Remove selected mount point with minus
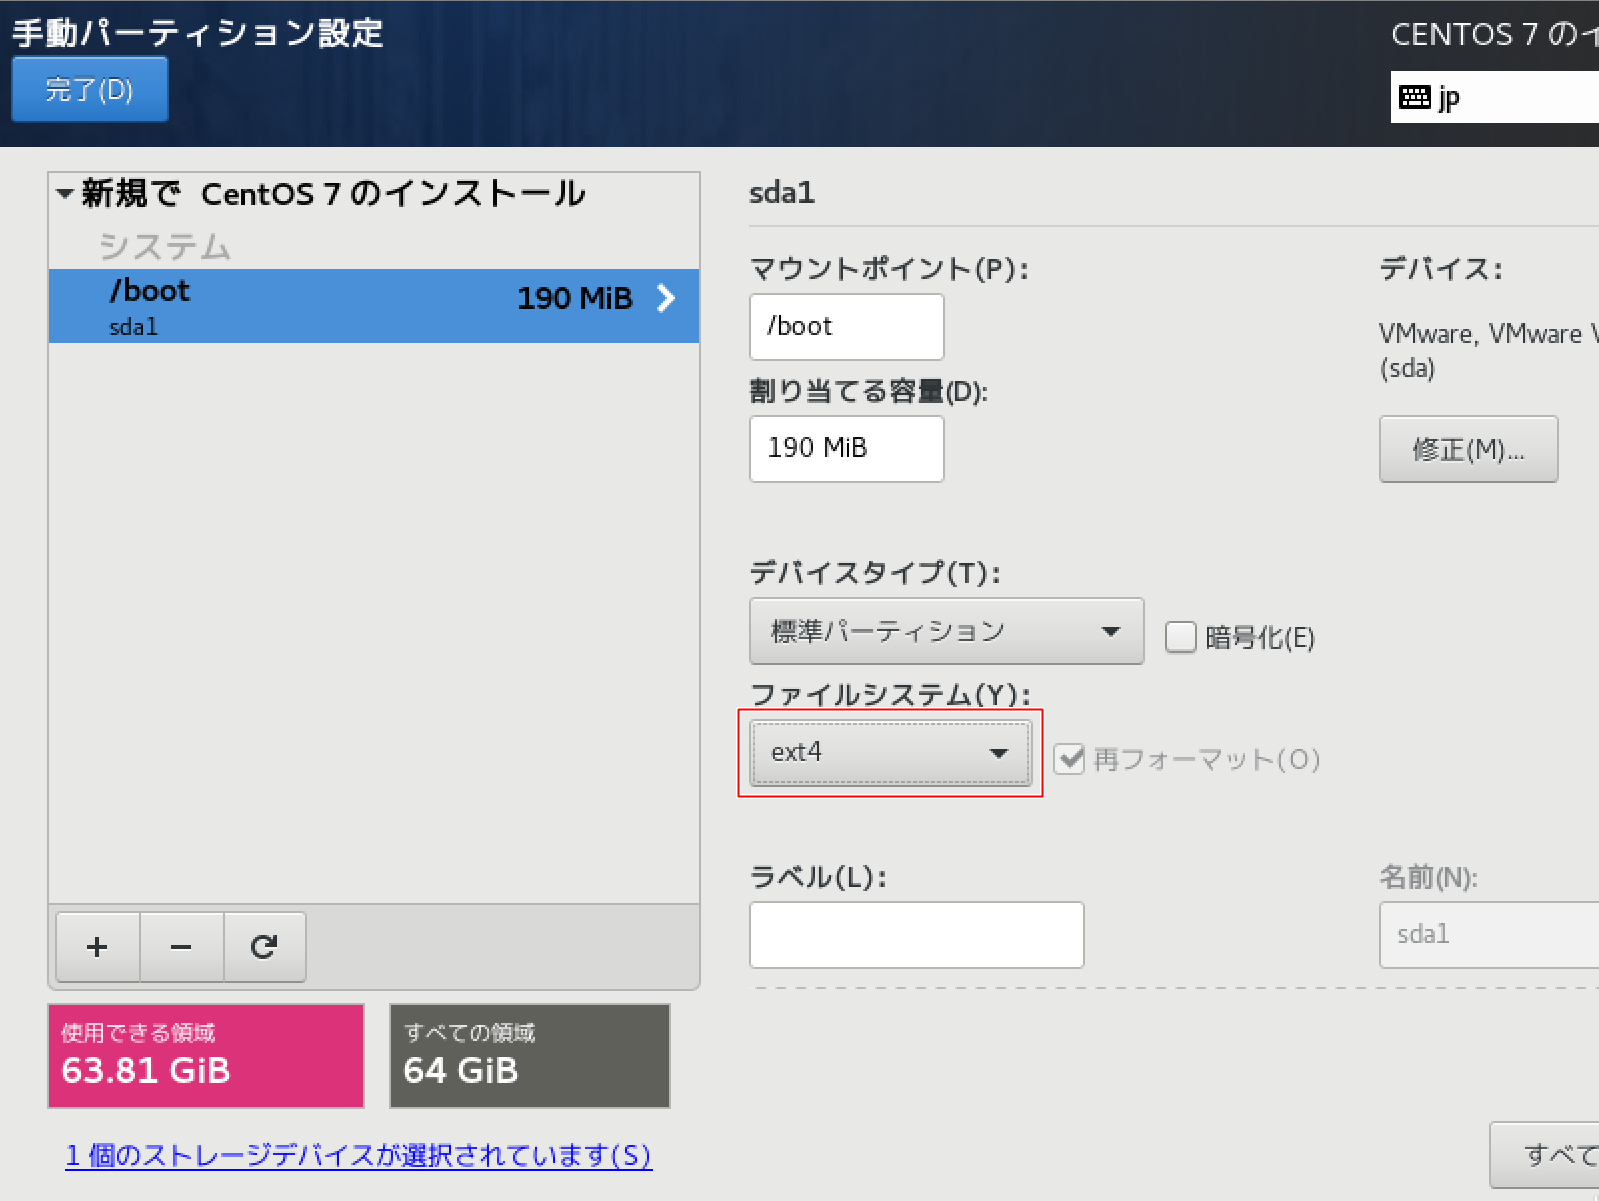Screen dimensions: 1599x1201 click(181, 947)
